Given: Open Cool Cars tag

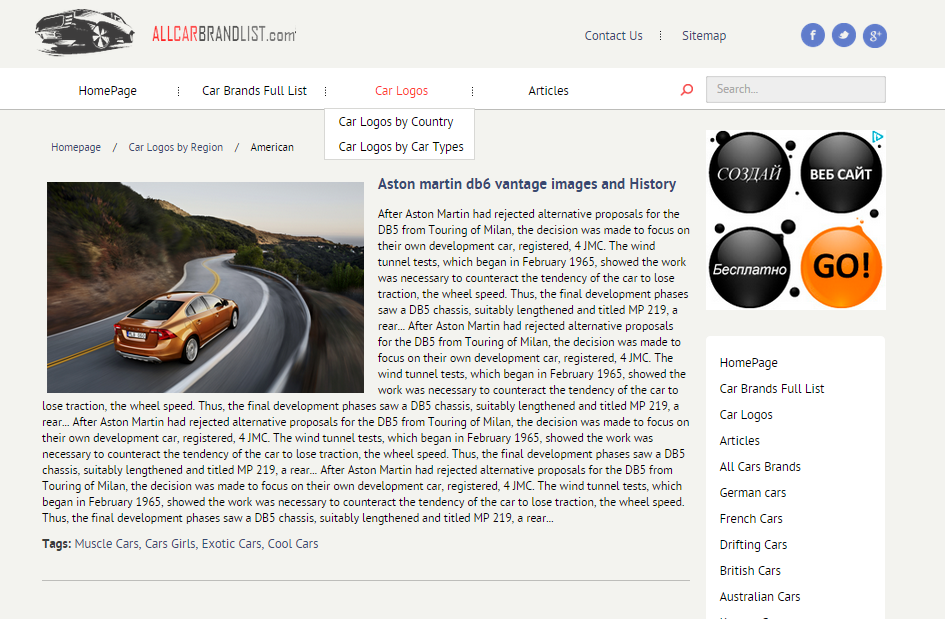Looking at the screenshot, I should [293, 544].
